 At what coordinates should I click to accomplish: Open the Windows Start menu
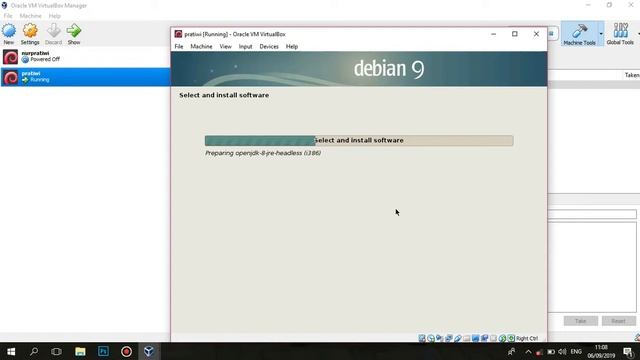click(11, 351)
